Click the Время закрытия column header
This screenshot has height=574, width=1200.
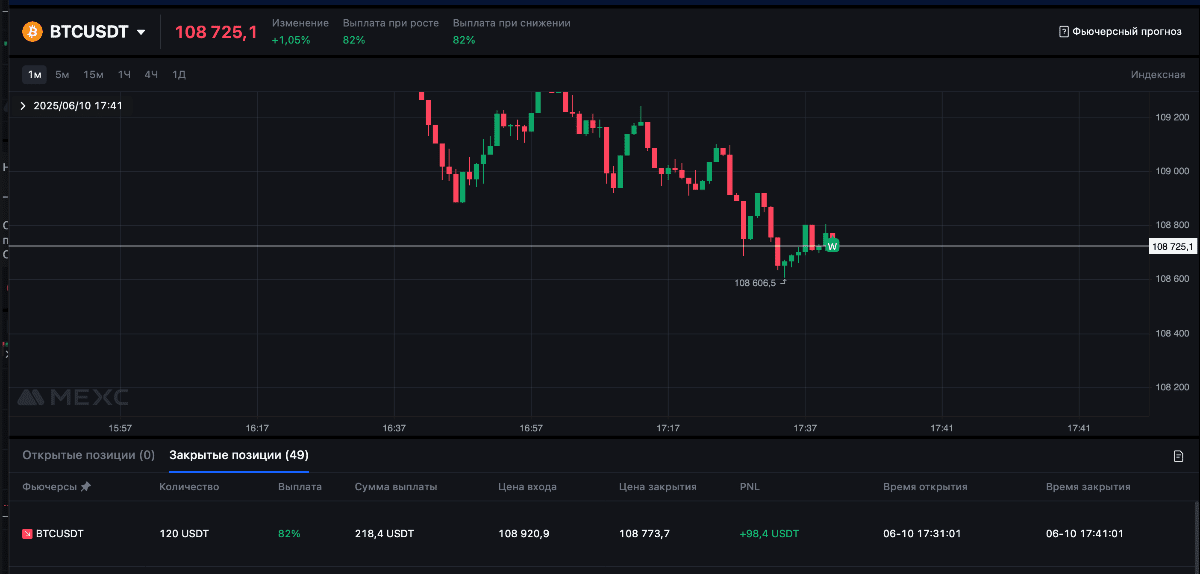coord(1088,487)
